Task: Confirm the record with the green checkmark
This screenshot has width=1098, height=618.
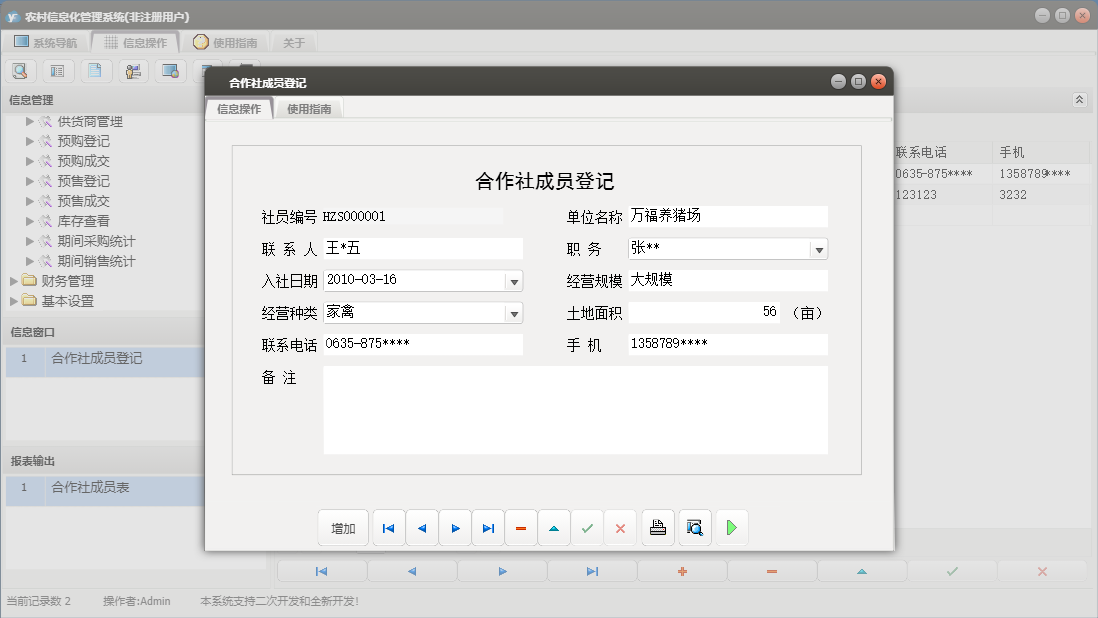Action: [x=587, y=527]
